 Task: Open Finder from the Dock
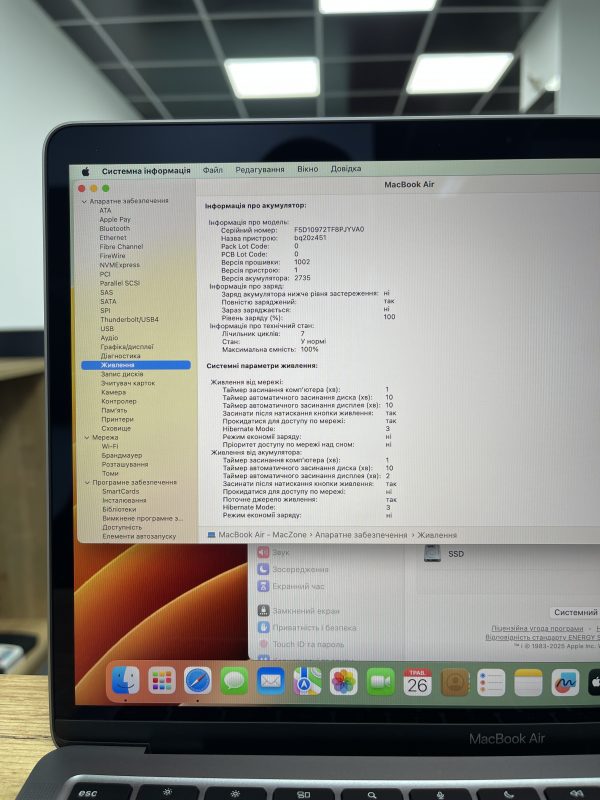126,681
